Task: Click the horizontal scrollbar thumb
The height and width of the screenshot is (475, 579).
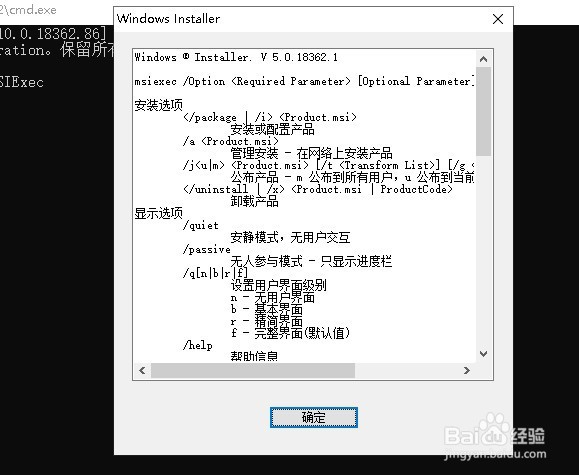Action: (253, 370)
